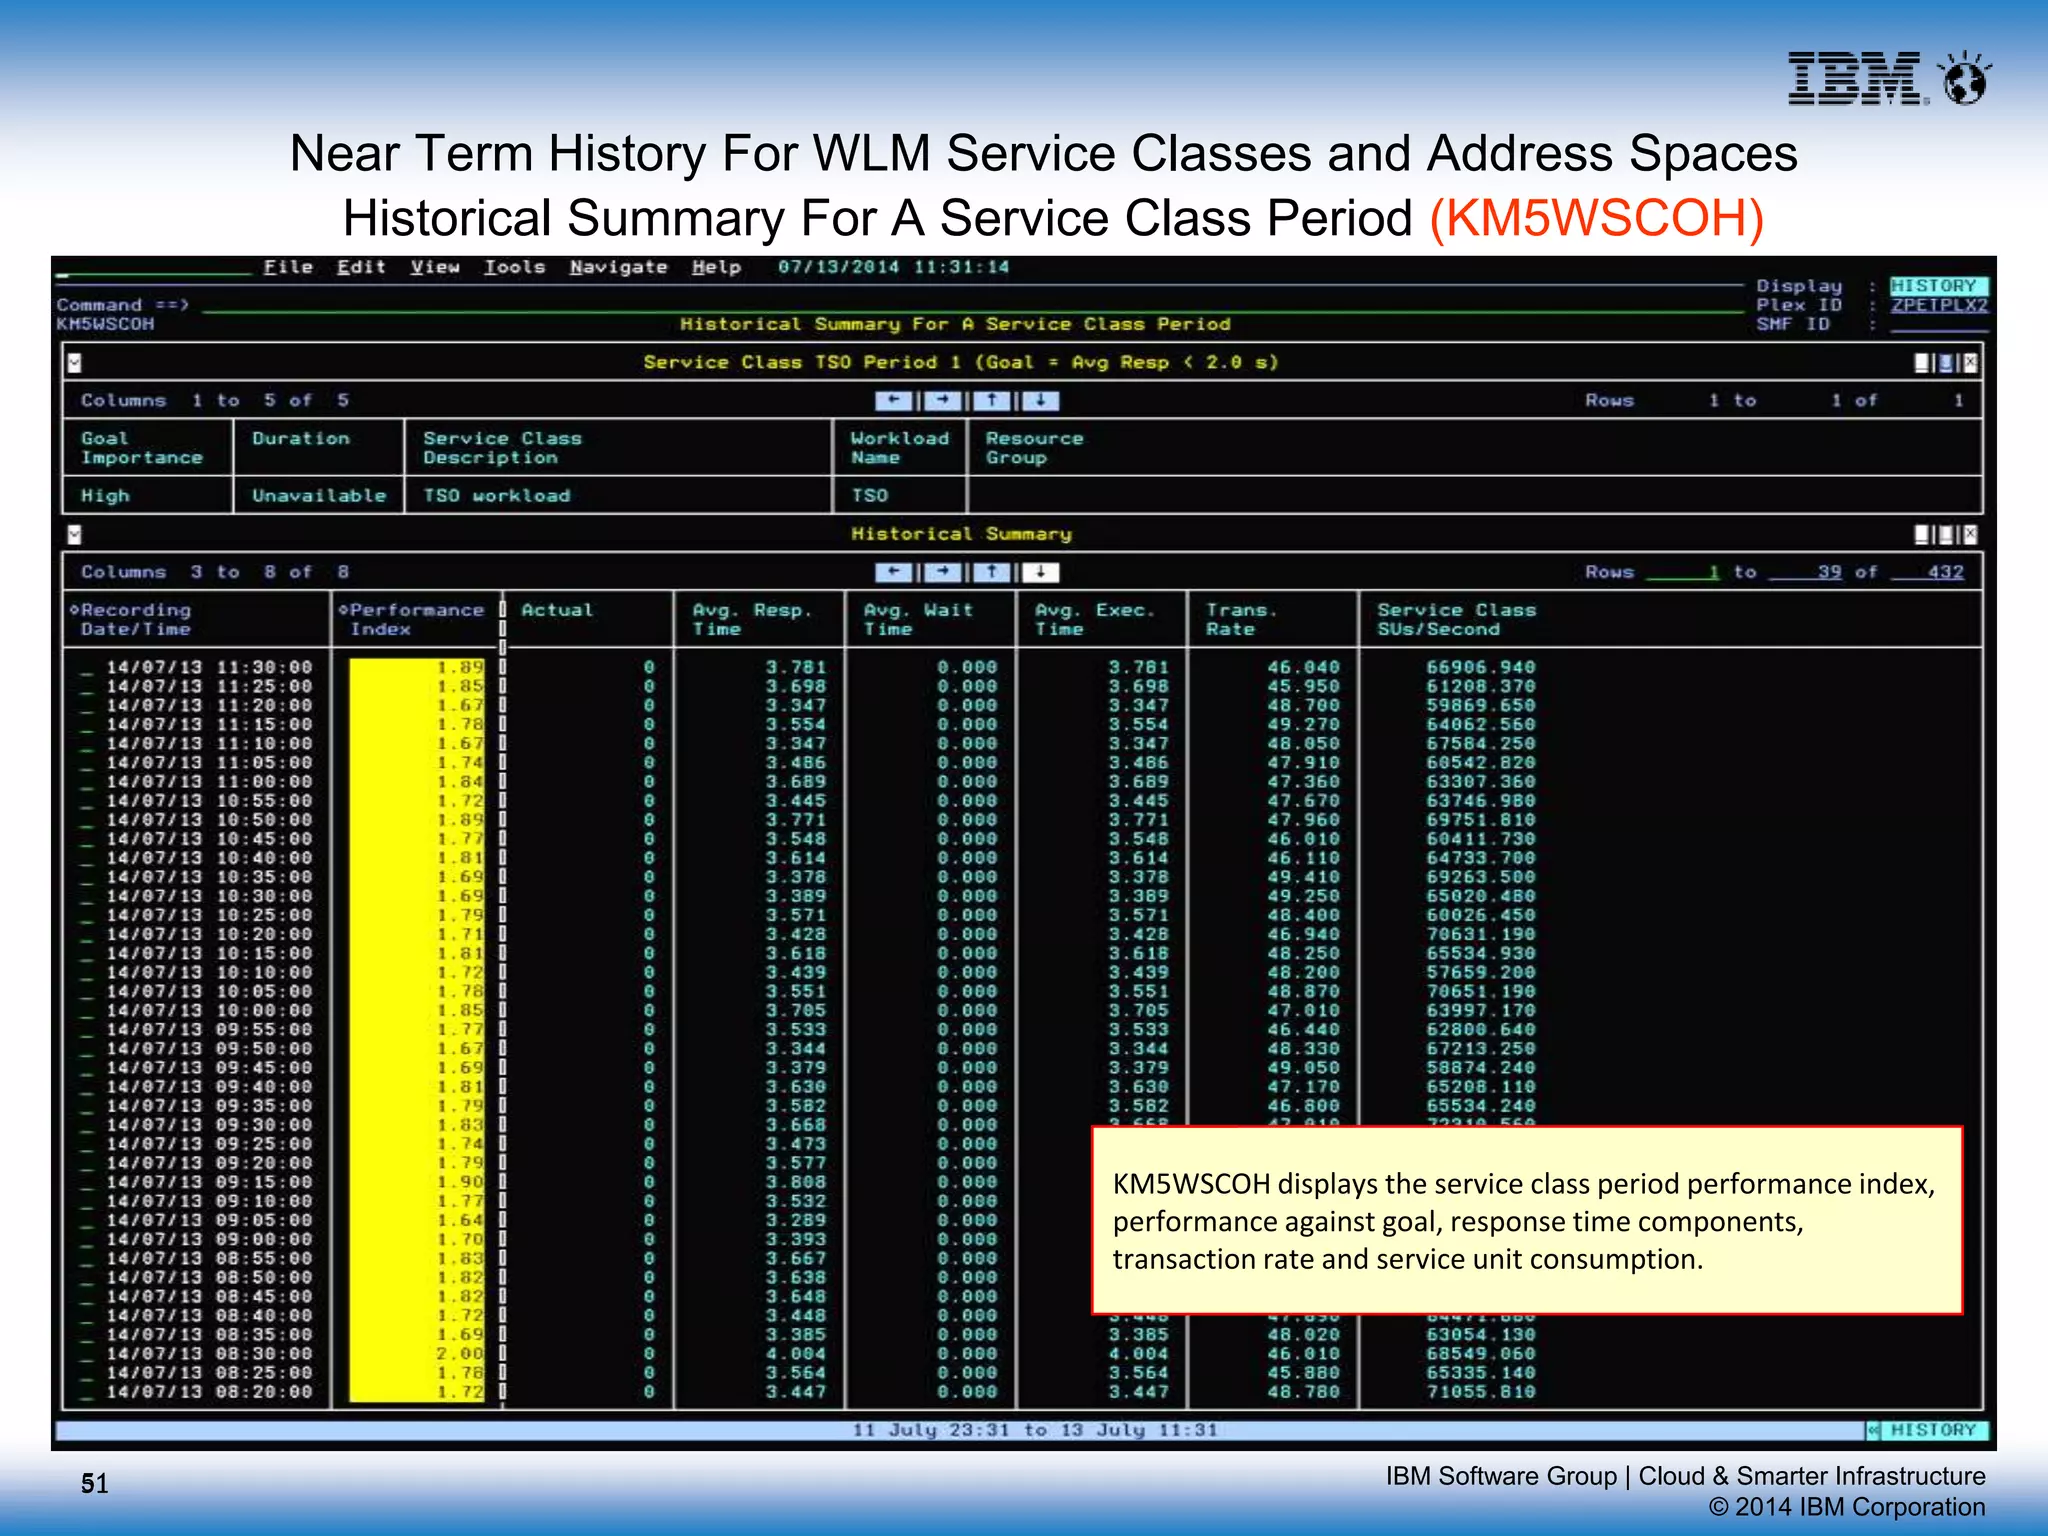Click SUs/Second value 71055.810

[1481, 1392]
